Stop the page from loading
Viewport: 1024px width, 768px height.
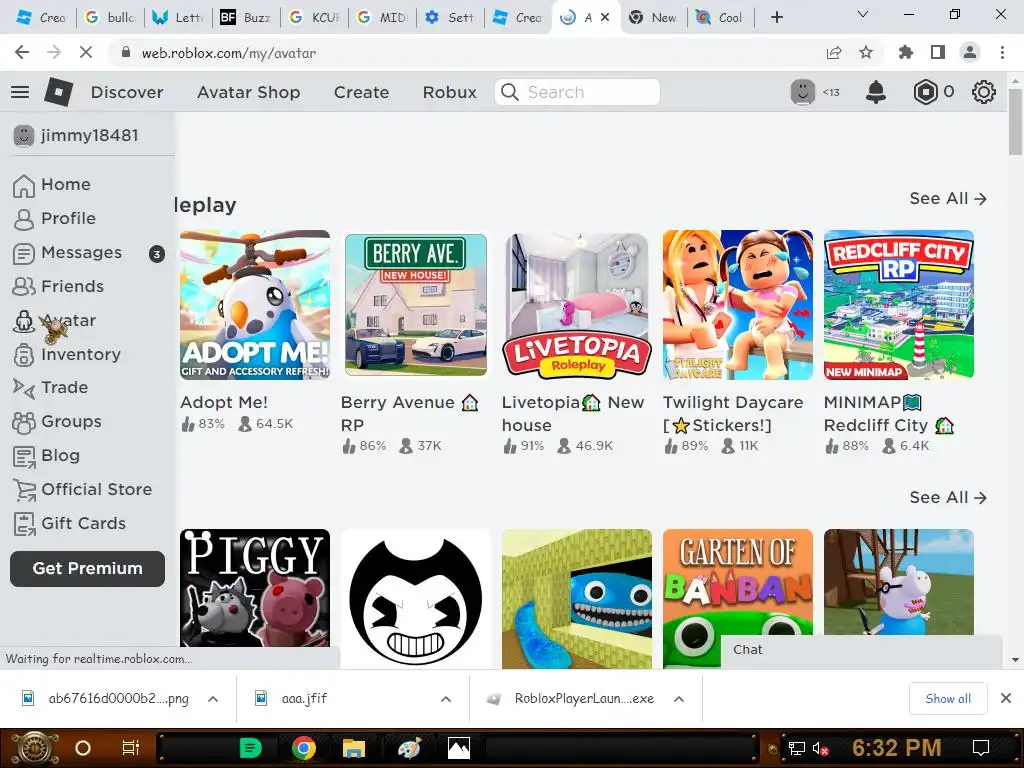(86, 53)
